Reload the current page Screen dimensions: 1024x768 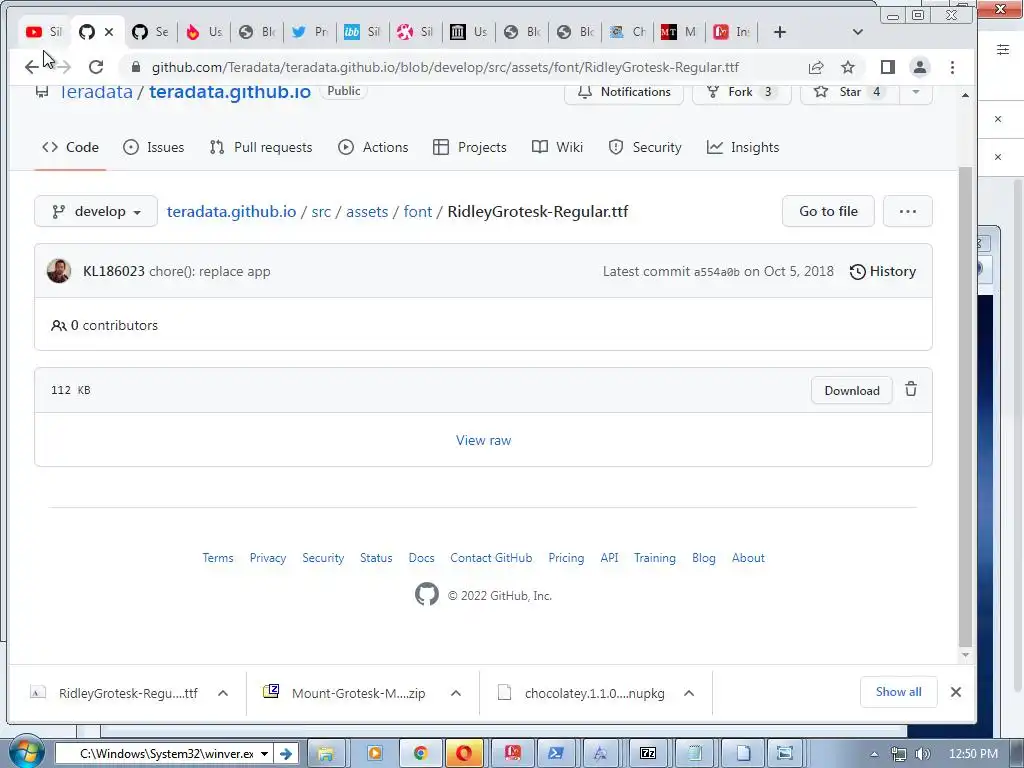pos(96,67)
